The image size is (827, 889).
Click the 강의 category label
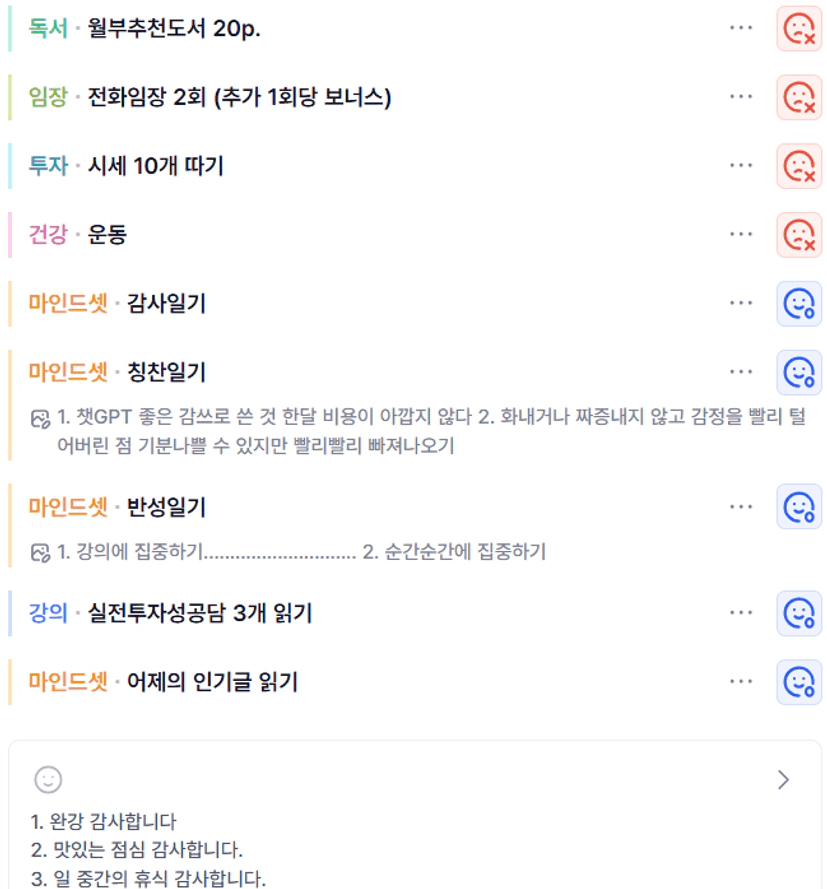click(48, 613)
